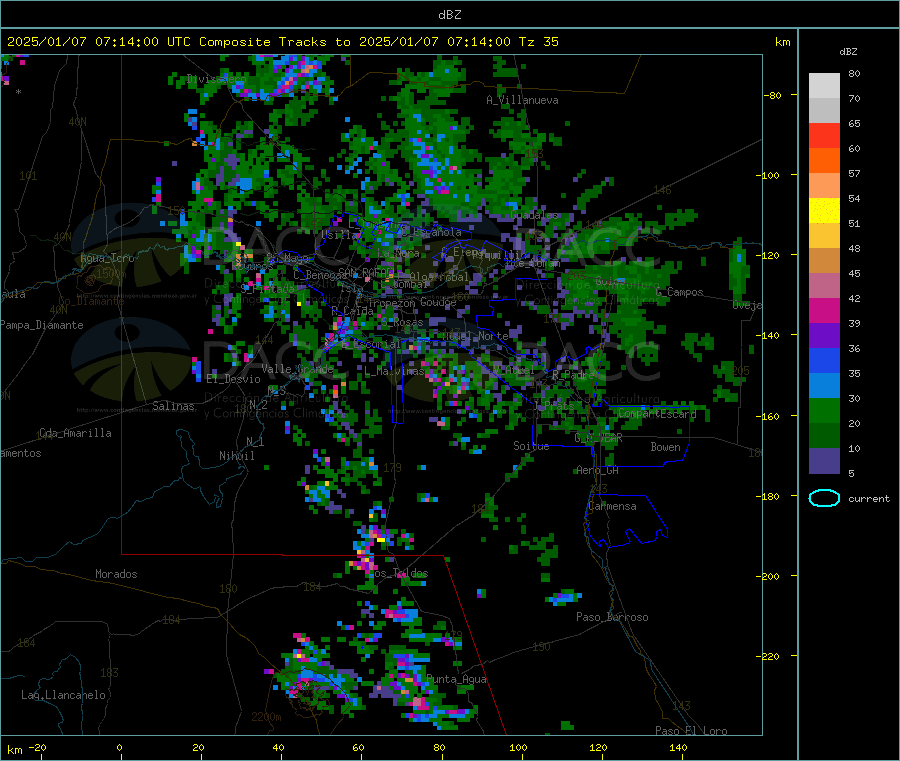Click the green 20 dBZ legend color
The height and width of the screenshot is (761, 900).
click(x=824, y=410)
